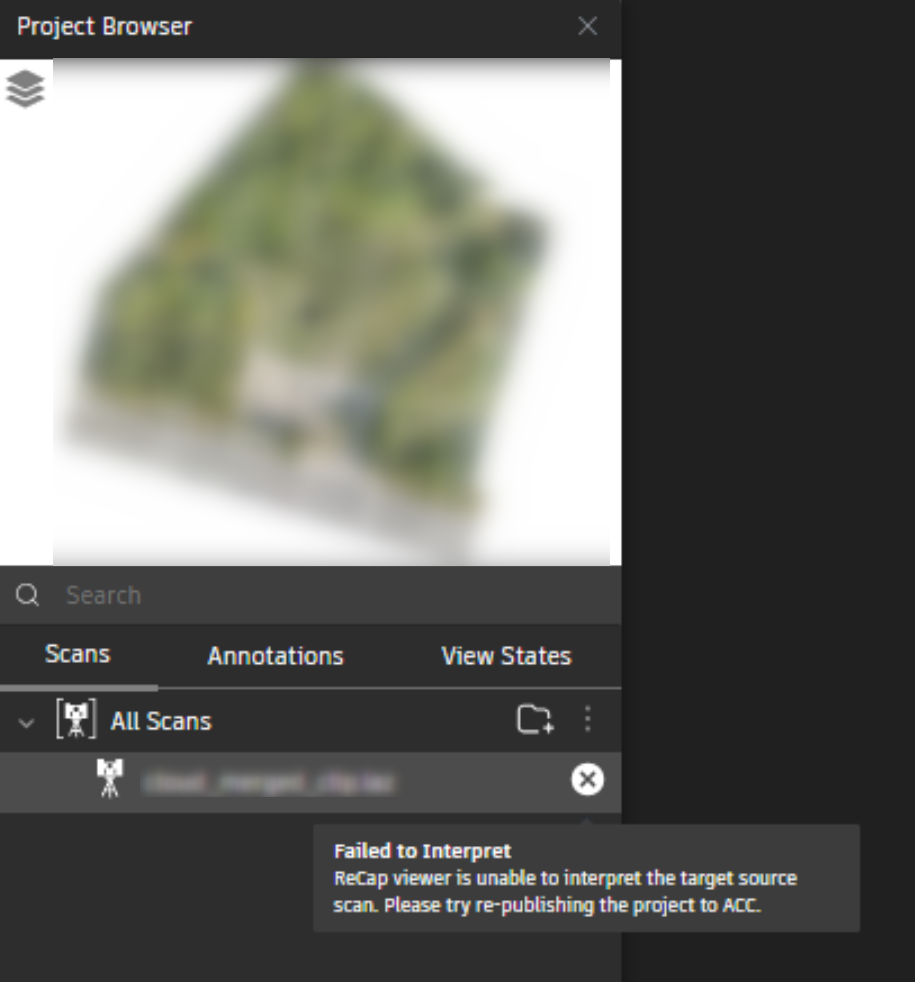915x982 pixels.
Task: Switch to the View States tab
Action: (x=506, y=656)
